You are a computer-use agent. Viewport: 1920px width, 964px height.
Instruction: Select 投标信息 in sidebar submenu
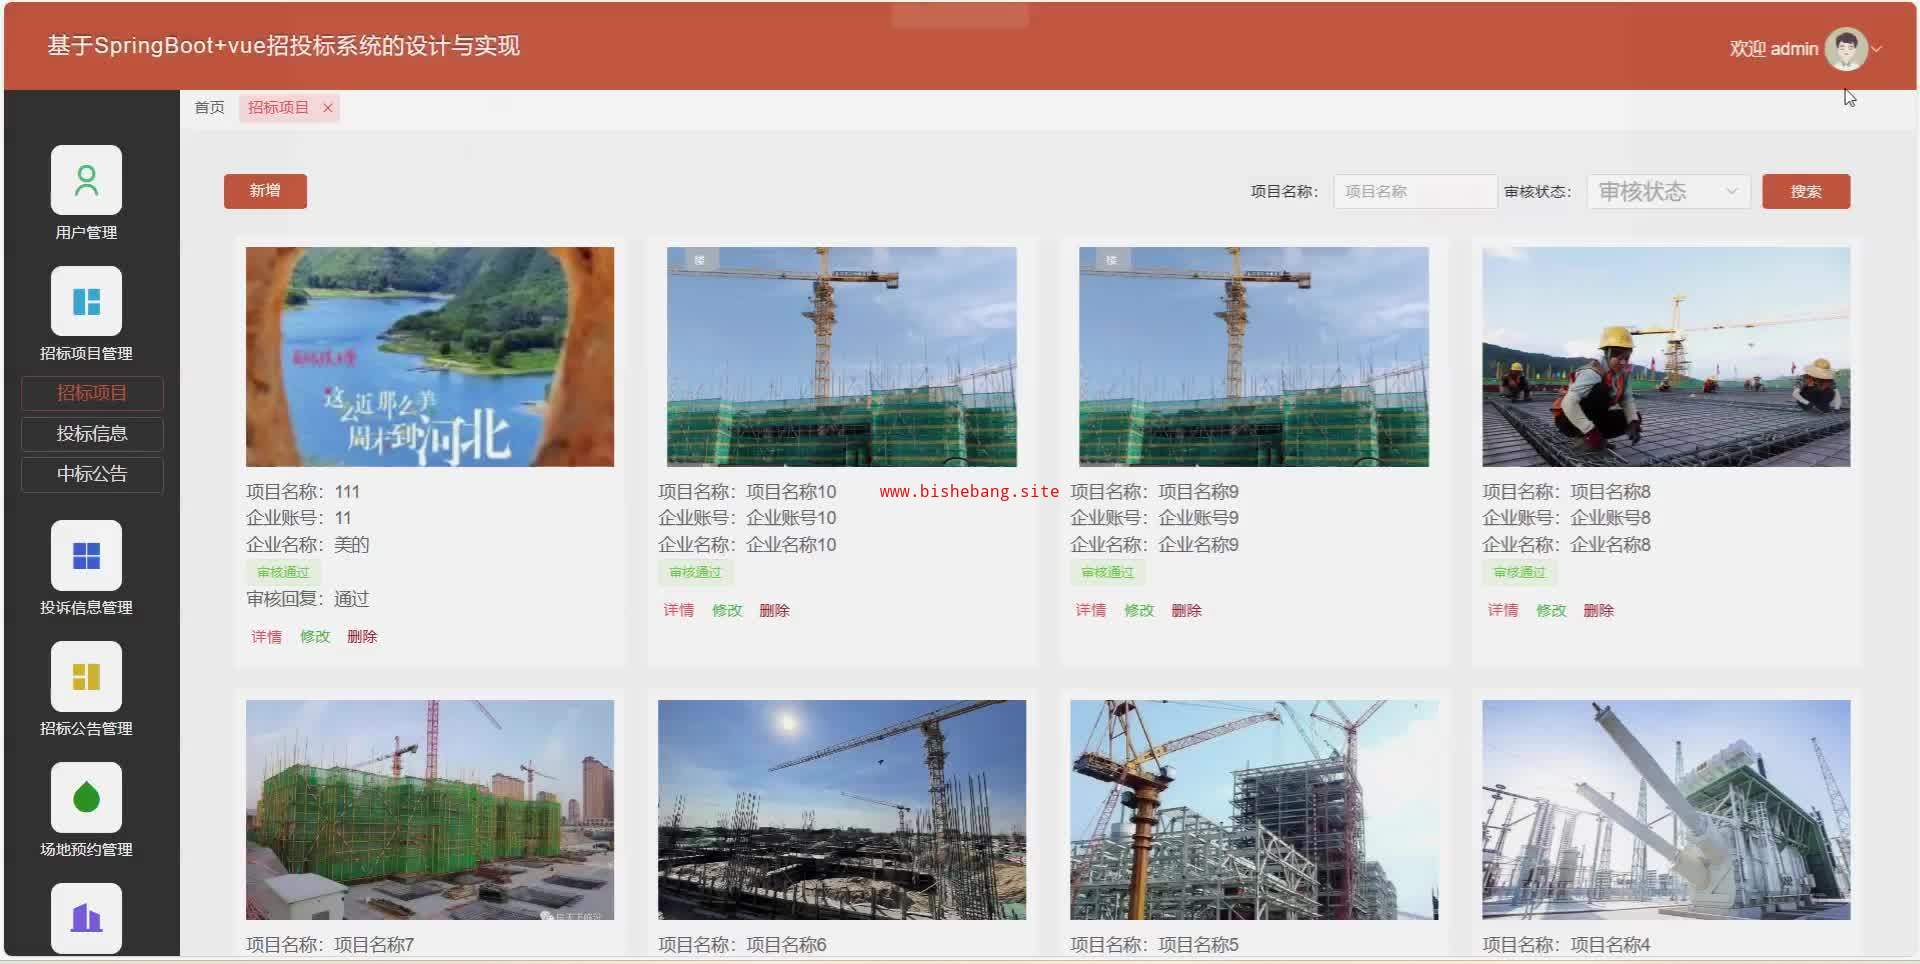pos(92,433)
